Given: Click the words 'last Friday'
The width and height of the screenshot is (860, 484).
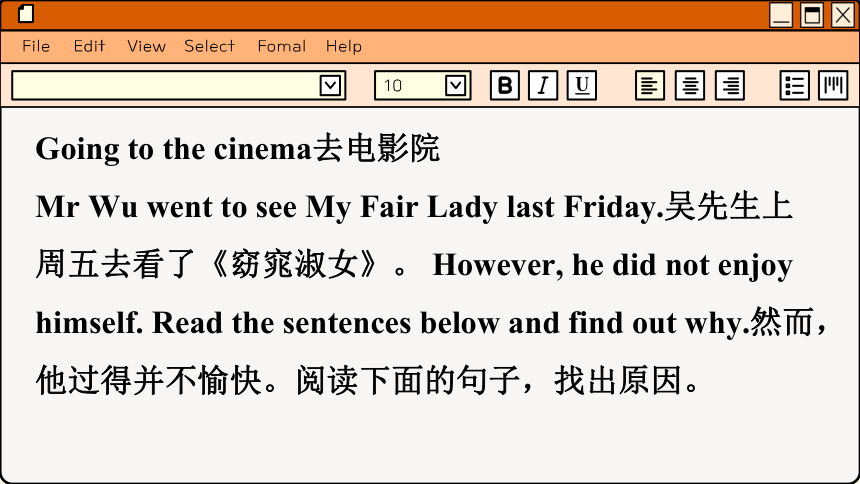Looking at the screenshot, I should coord(582,207).
